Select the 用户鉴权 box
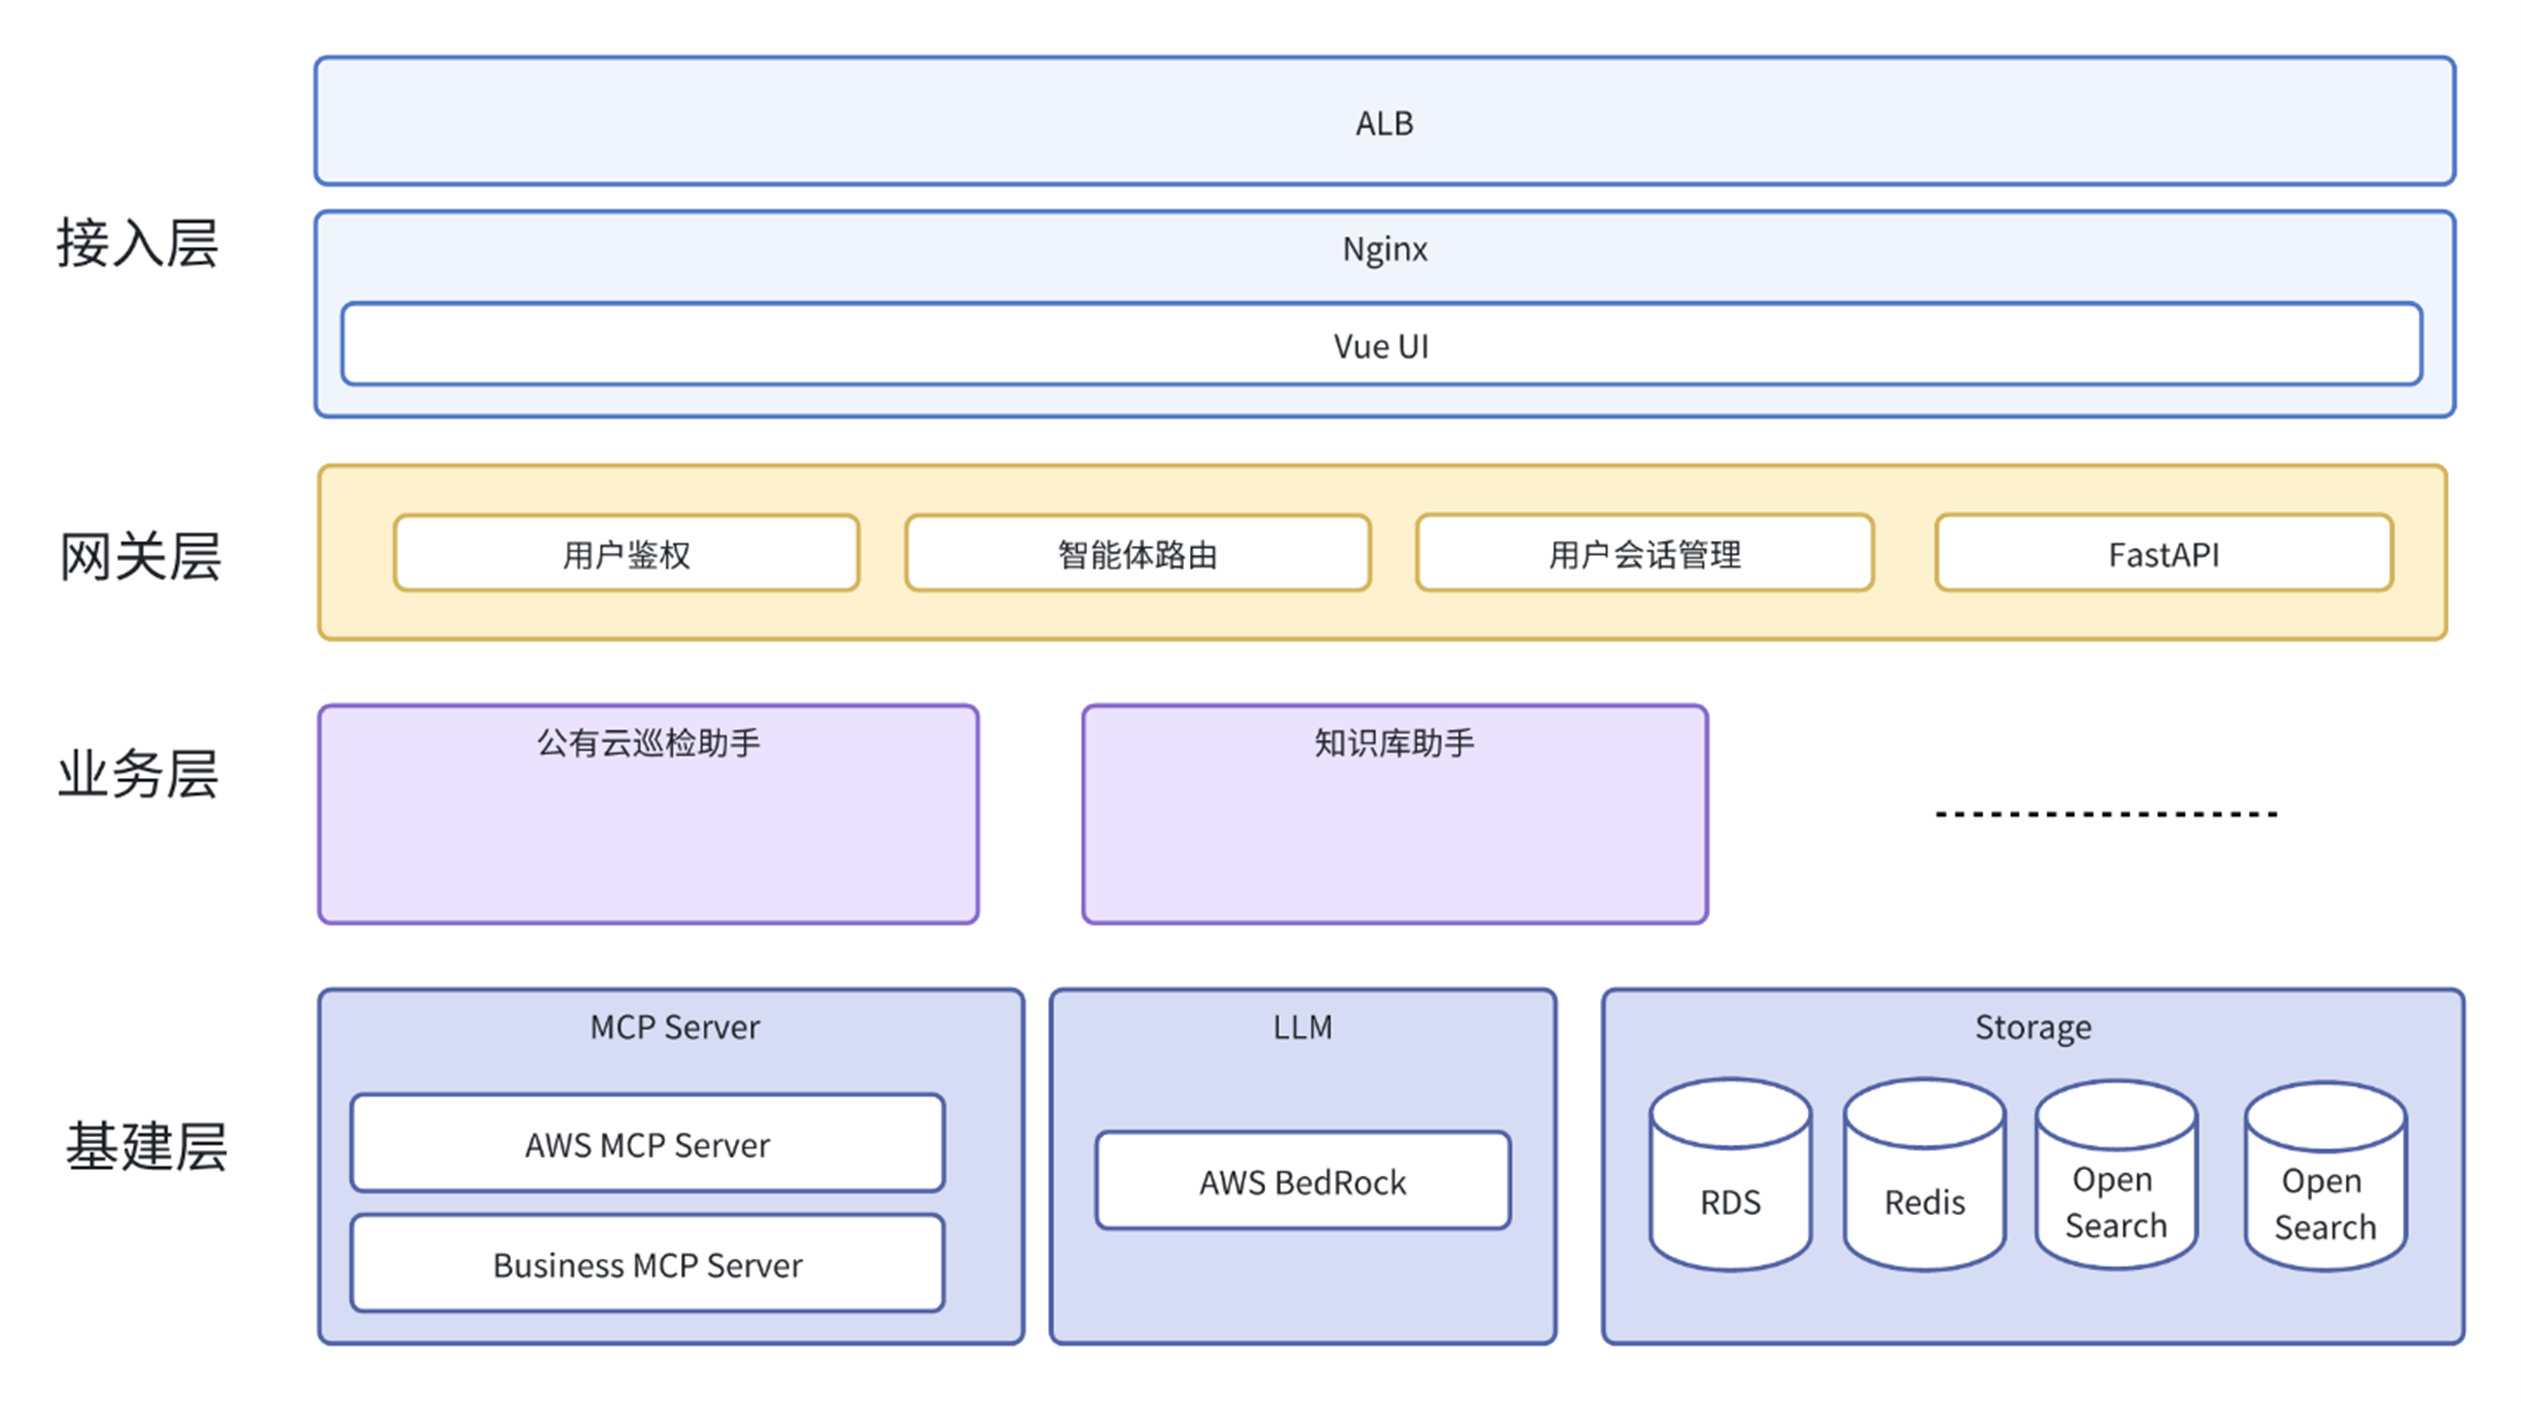2521x1403 pixels. [626, 553]
